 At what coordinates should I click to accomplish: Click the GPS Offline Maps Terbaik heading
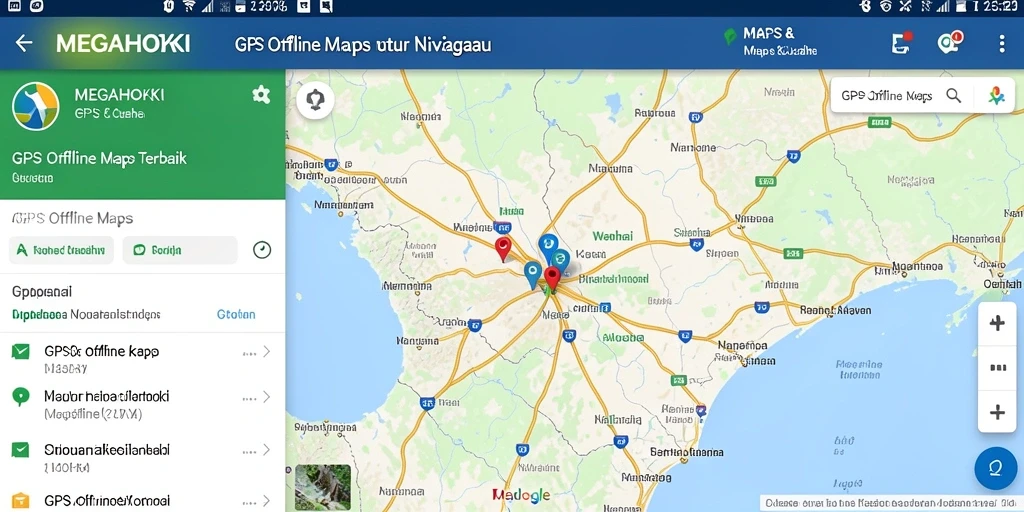pyautogui.click(x=99, y=158)
